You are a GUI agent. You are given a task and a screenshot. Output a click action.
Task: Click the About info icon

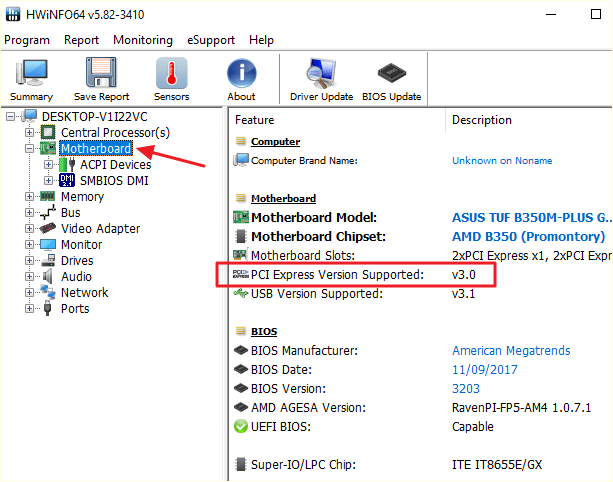tap(242, 73)
